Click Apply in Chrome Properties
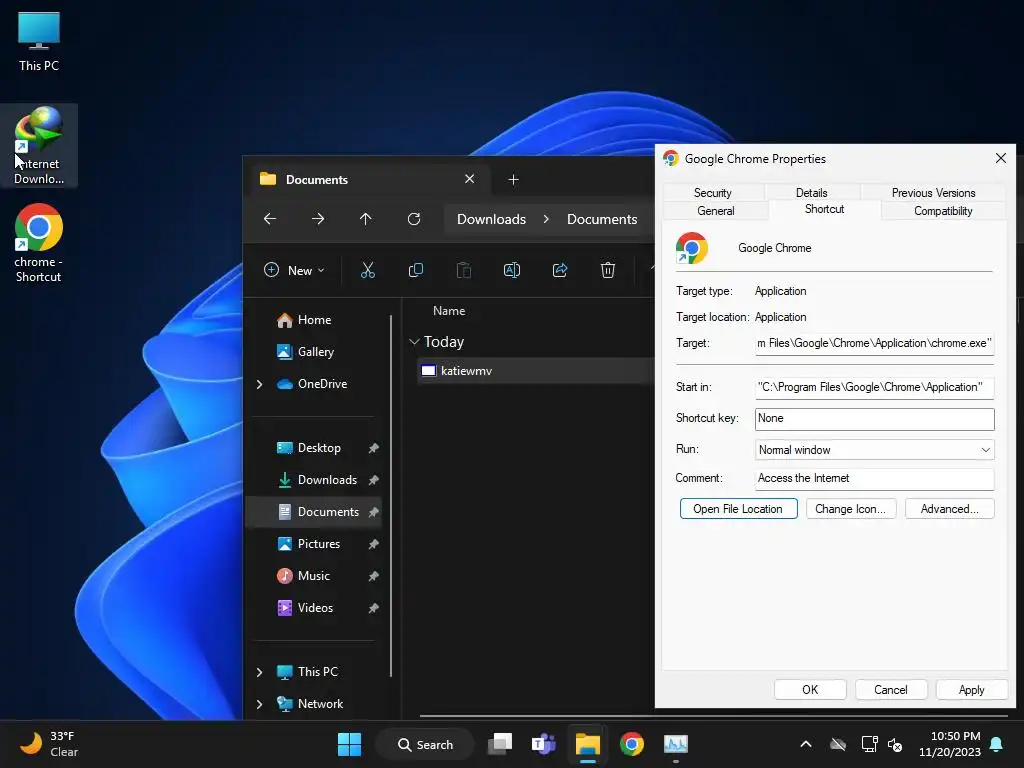1024x768 pixels. [971, 690]
